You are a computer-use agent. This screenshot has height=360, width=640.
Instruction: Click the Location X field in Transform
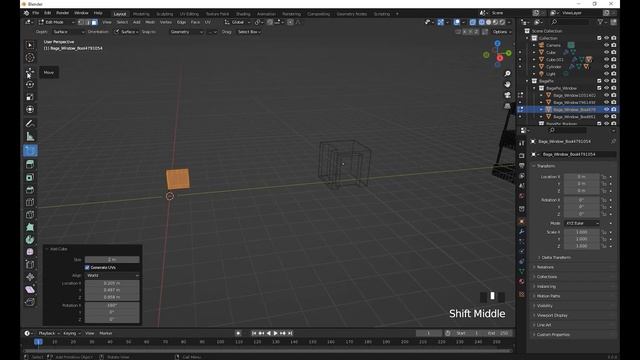582,177
